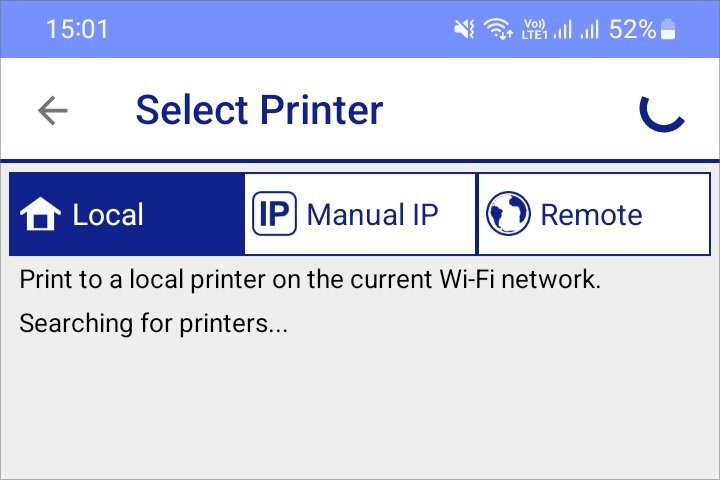Tap the Wi-Fi status bar icon
The image size is (720, 480).
(x=499, y=29)
